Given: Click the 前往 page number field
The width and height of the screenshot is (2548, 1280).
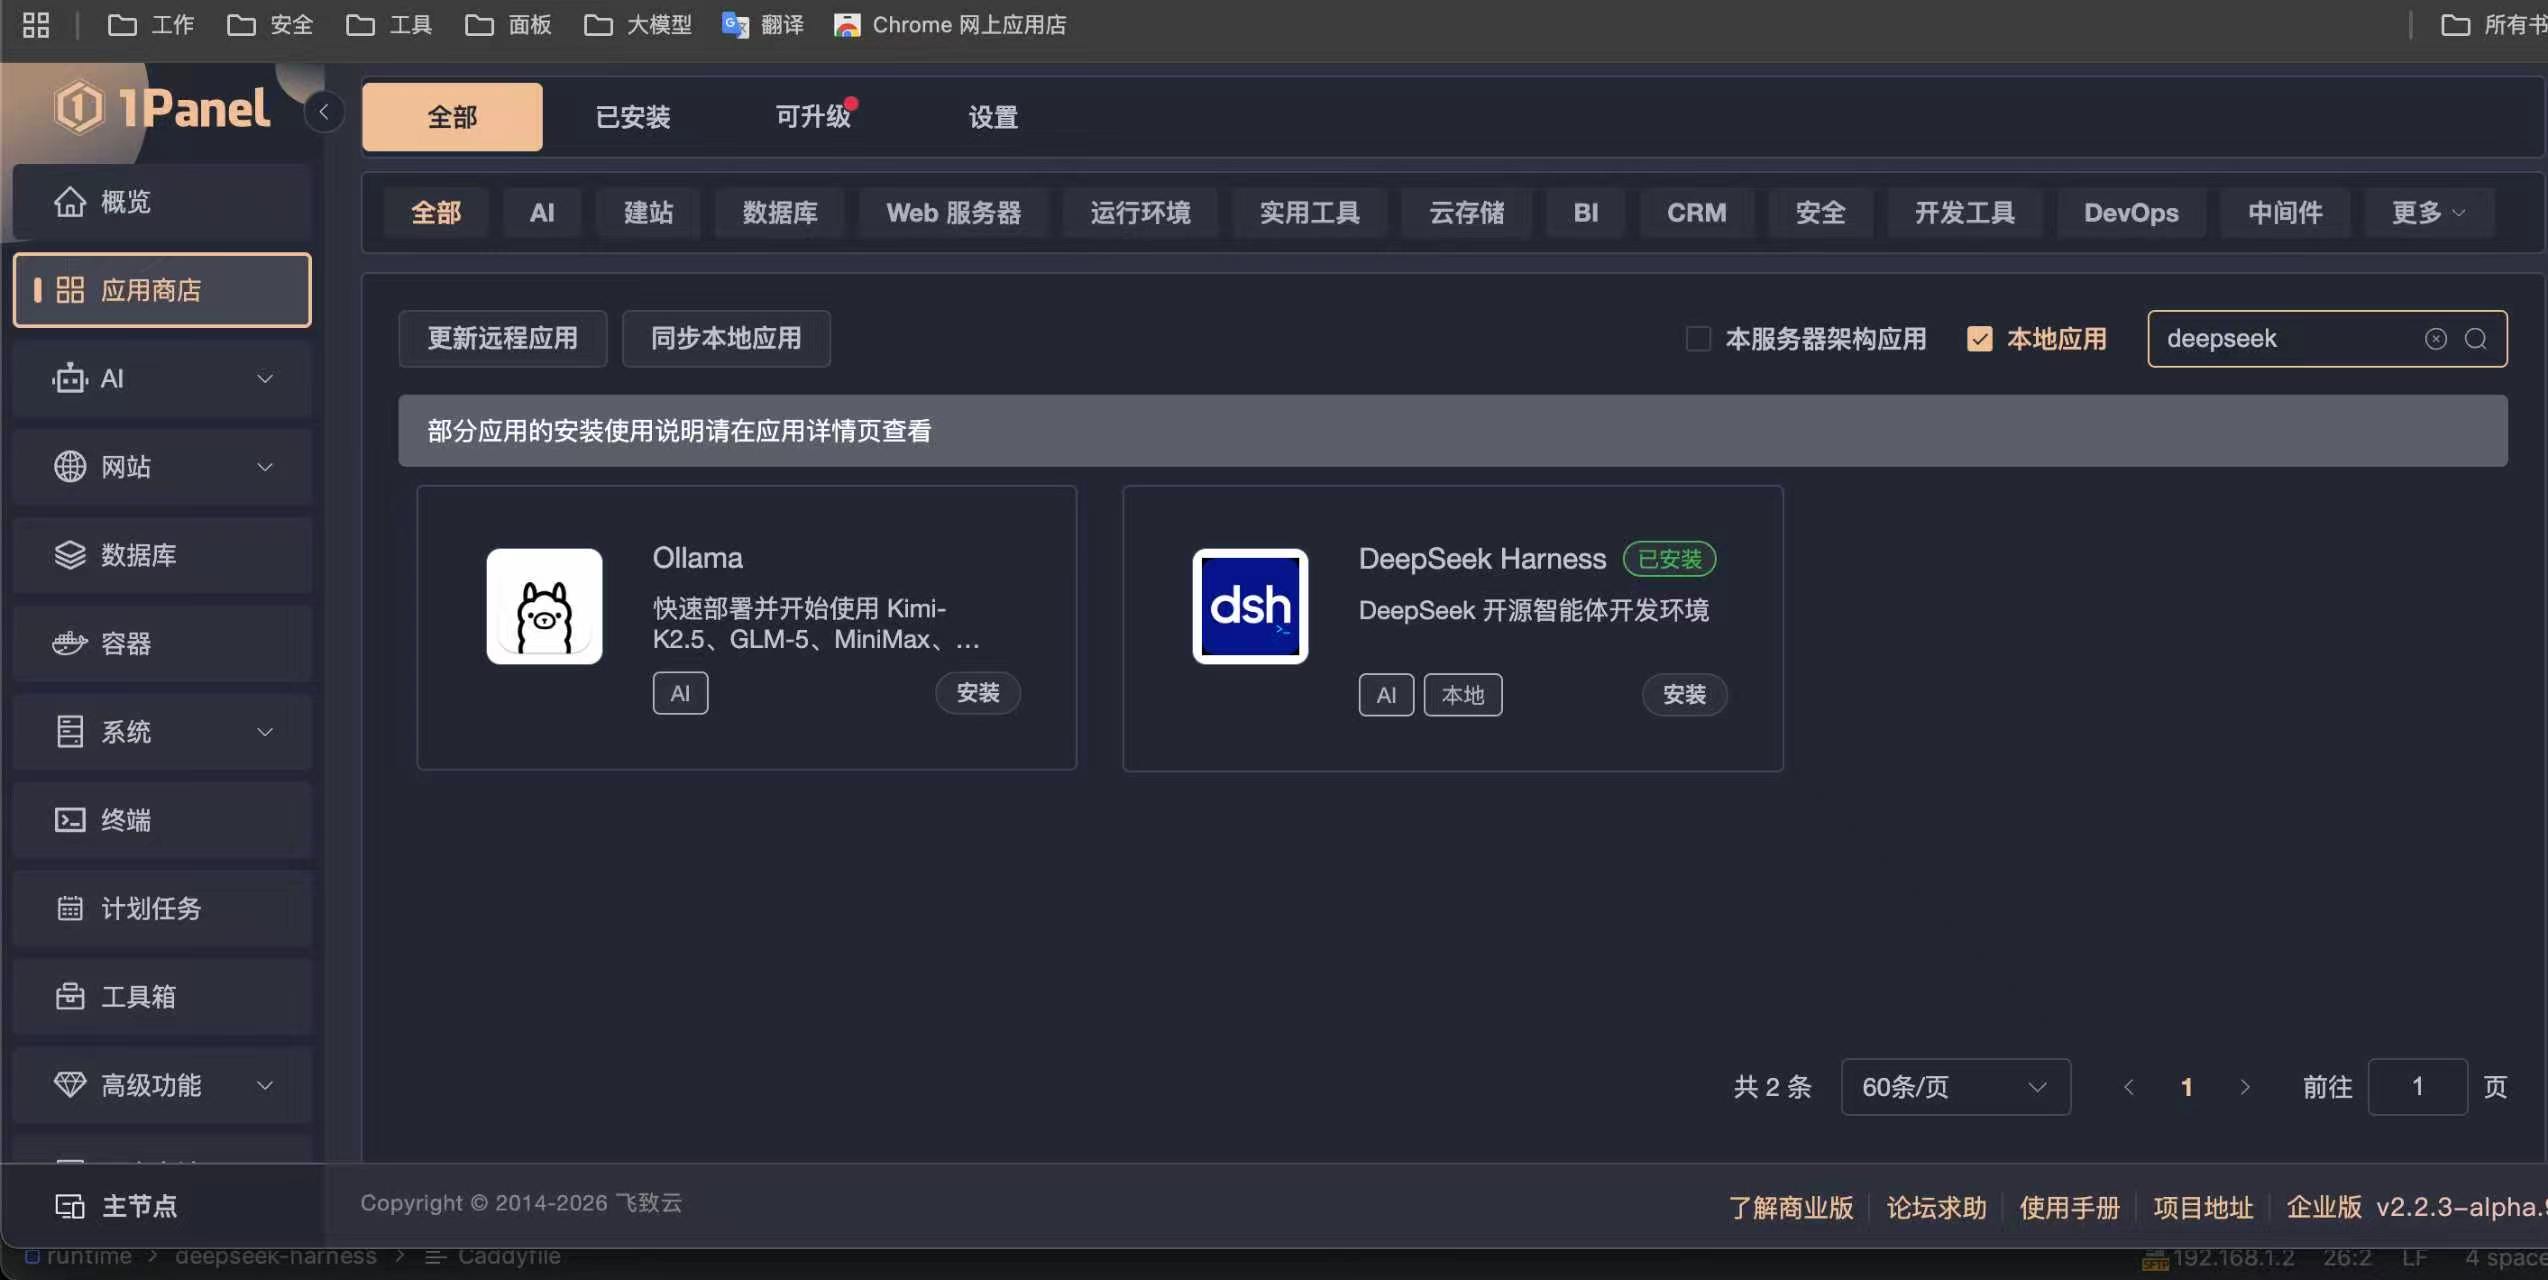Looking at the screenshot, I should pyautogui.click(x=2417, y=1087).
